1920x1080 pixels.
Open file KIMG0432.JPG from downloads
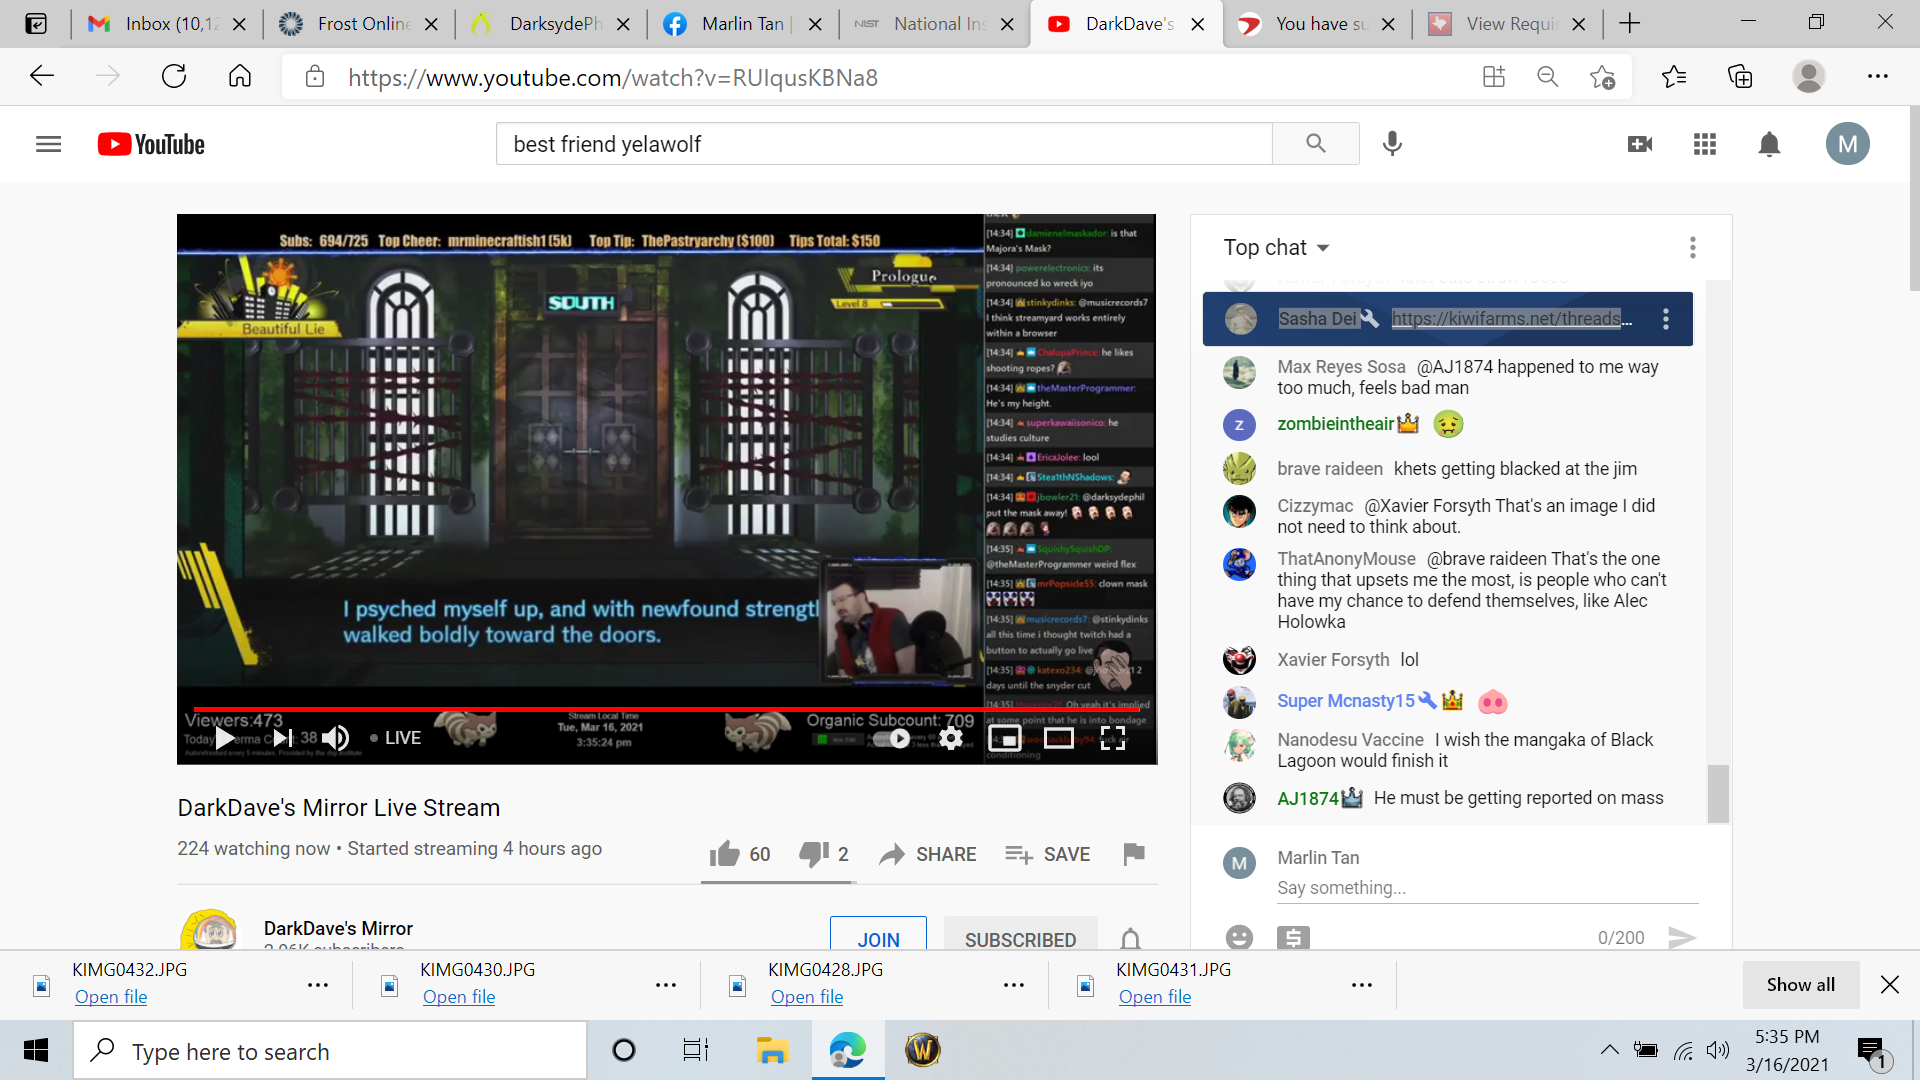click(111, 997)
